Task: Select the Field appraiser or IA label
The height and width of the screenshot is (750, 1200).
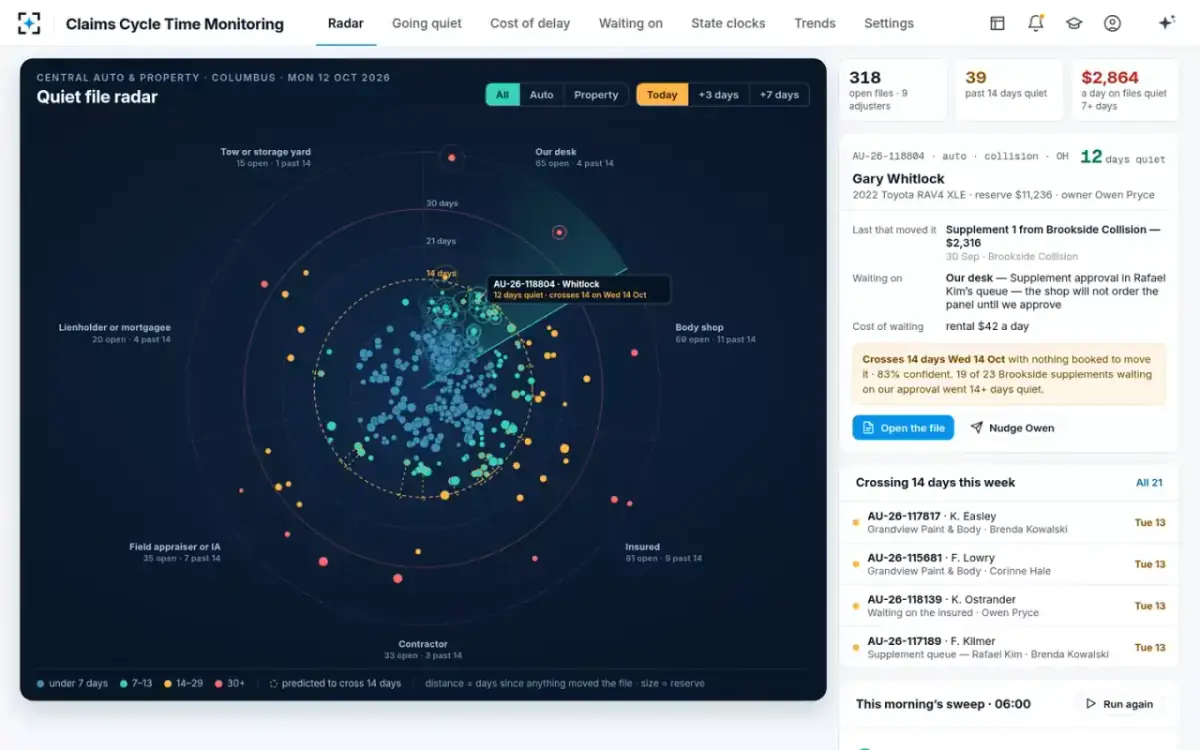Action: 175,552
